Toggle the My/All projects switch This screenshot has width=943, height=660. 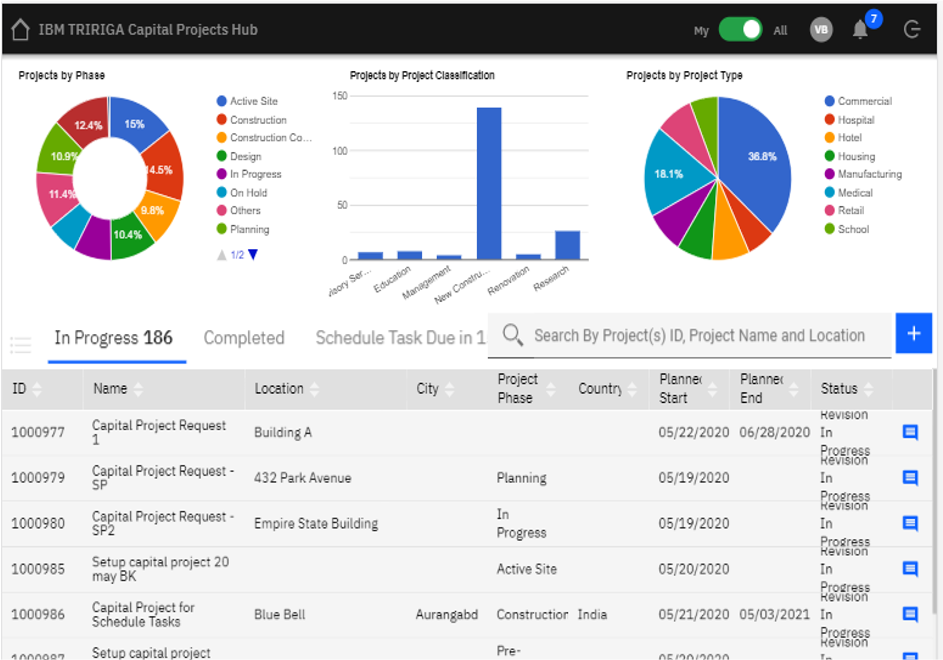pos(740,29)
